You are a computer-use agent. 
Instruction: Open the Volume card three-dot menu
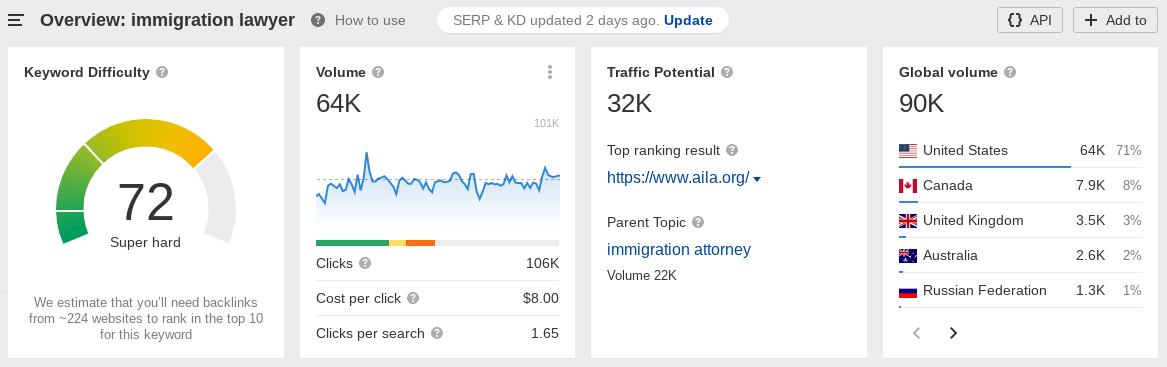(550, 72)
